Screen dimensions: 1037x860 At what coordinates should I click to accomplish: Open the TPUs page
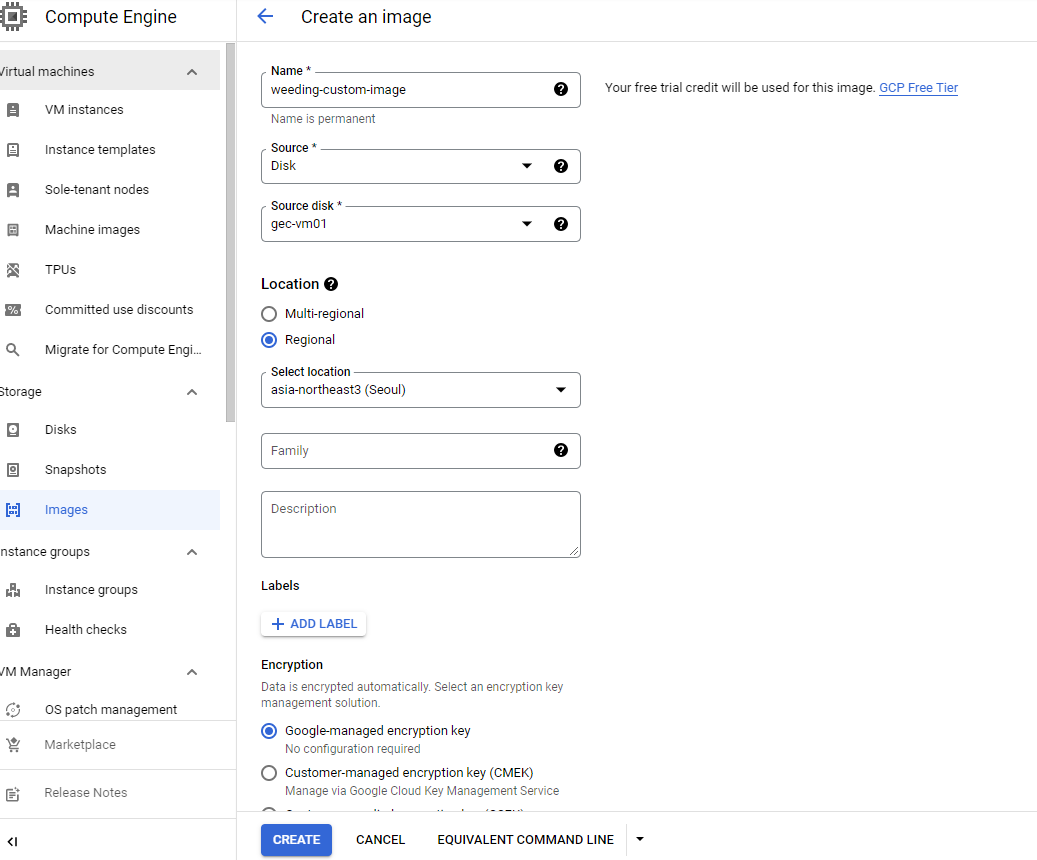pyautogui.click(x=60, y=270)
